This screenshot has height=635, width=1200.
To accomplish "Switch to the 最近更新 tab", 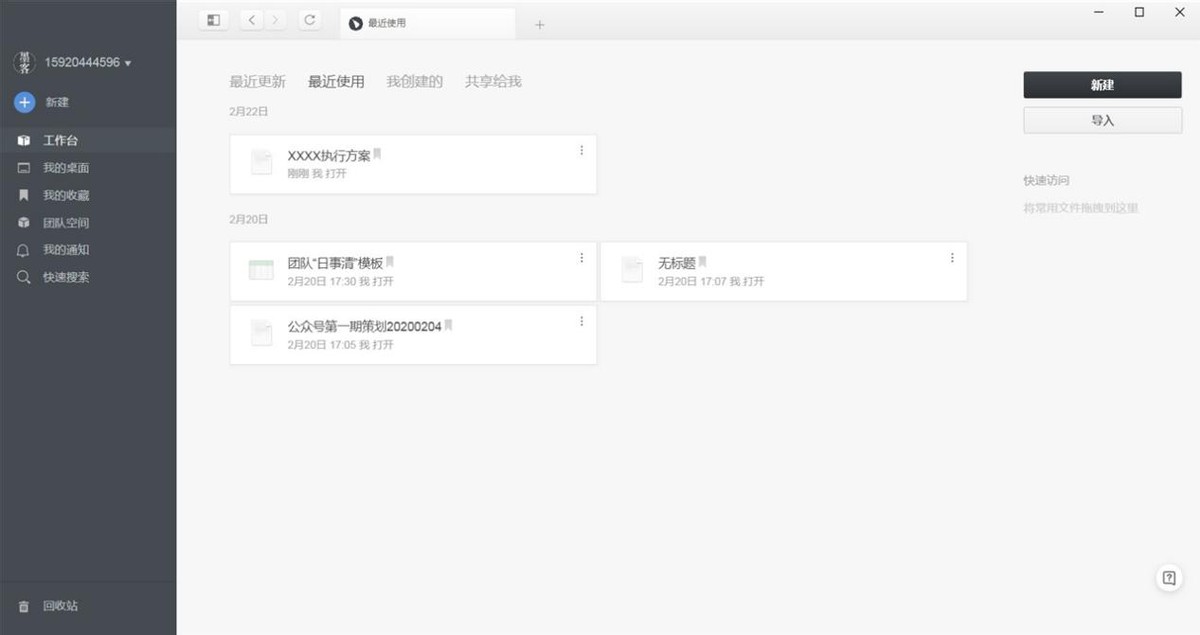I will click(x=257, y=82).
